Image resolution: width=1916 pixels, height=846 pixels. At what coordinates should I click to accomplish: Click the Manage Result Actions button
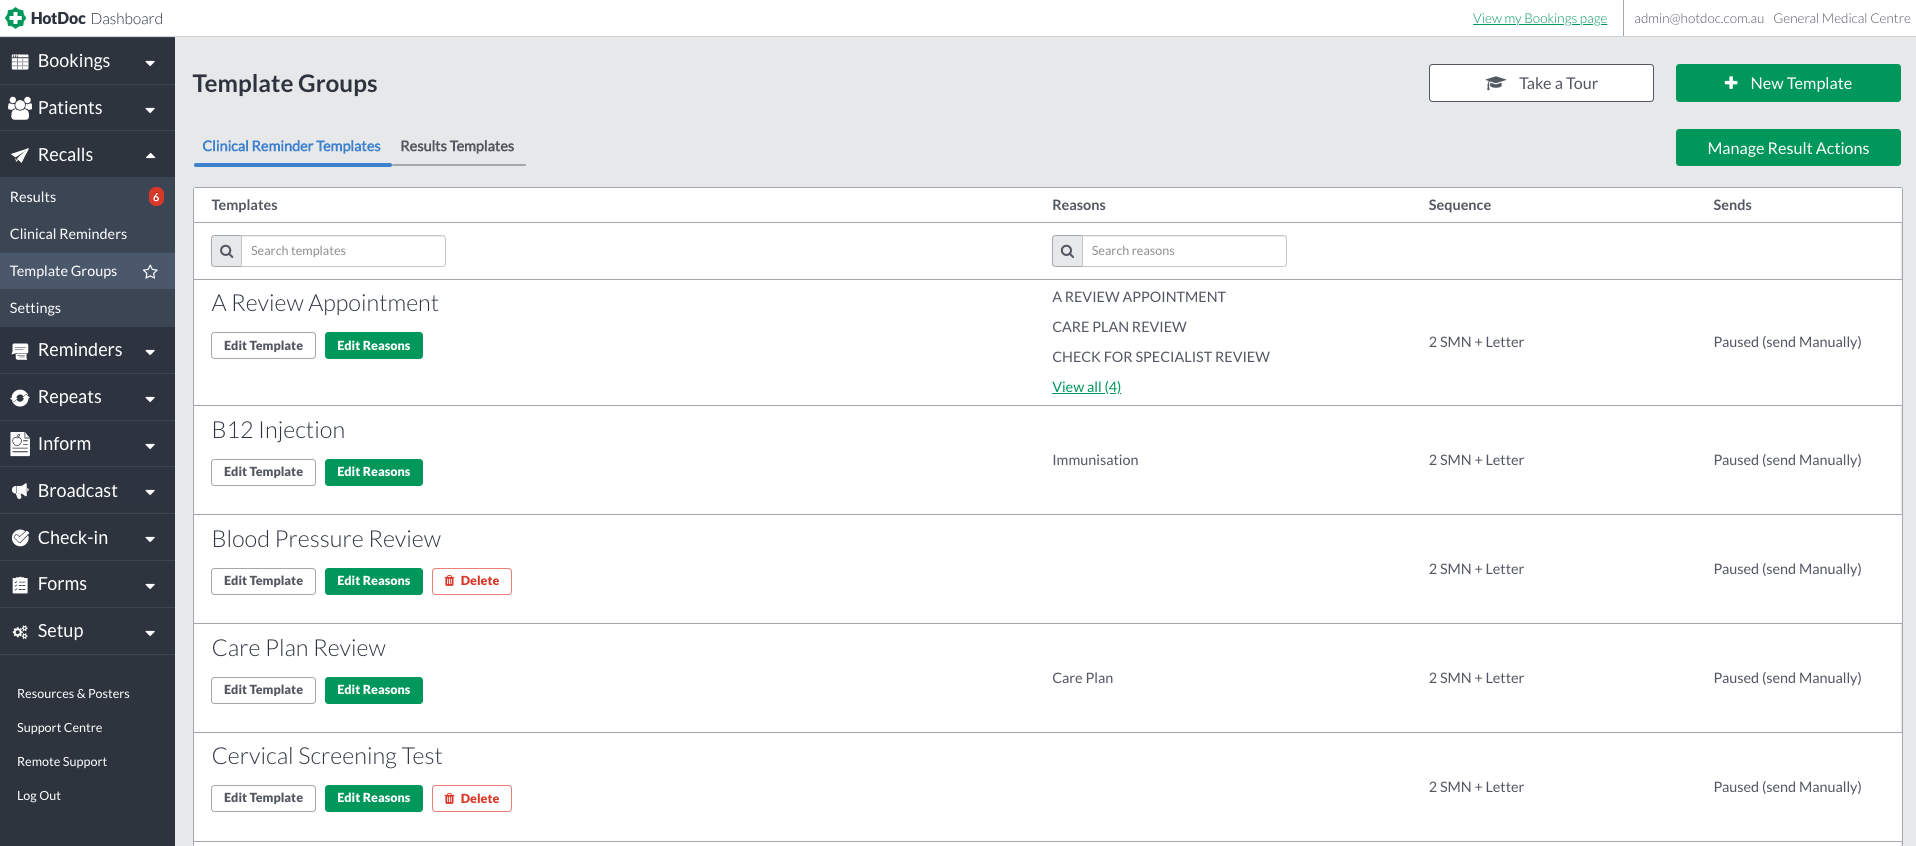click(1788, 148)
